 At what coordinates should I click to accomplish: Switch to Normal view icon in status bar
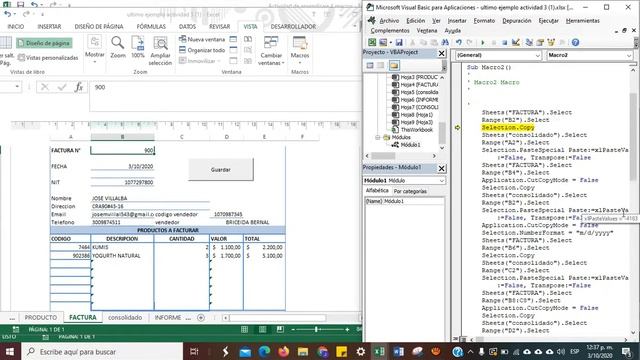244,329
